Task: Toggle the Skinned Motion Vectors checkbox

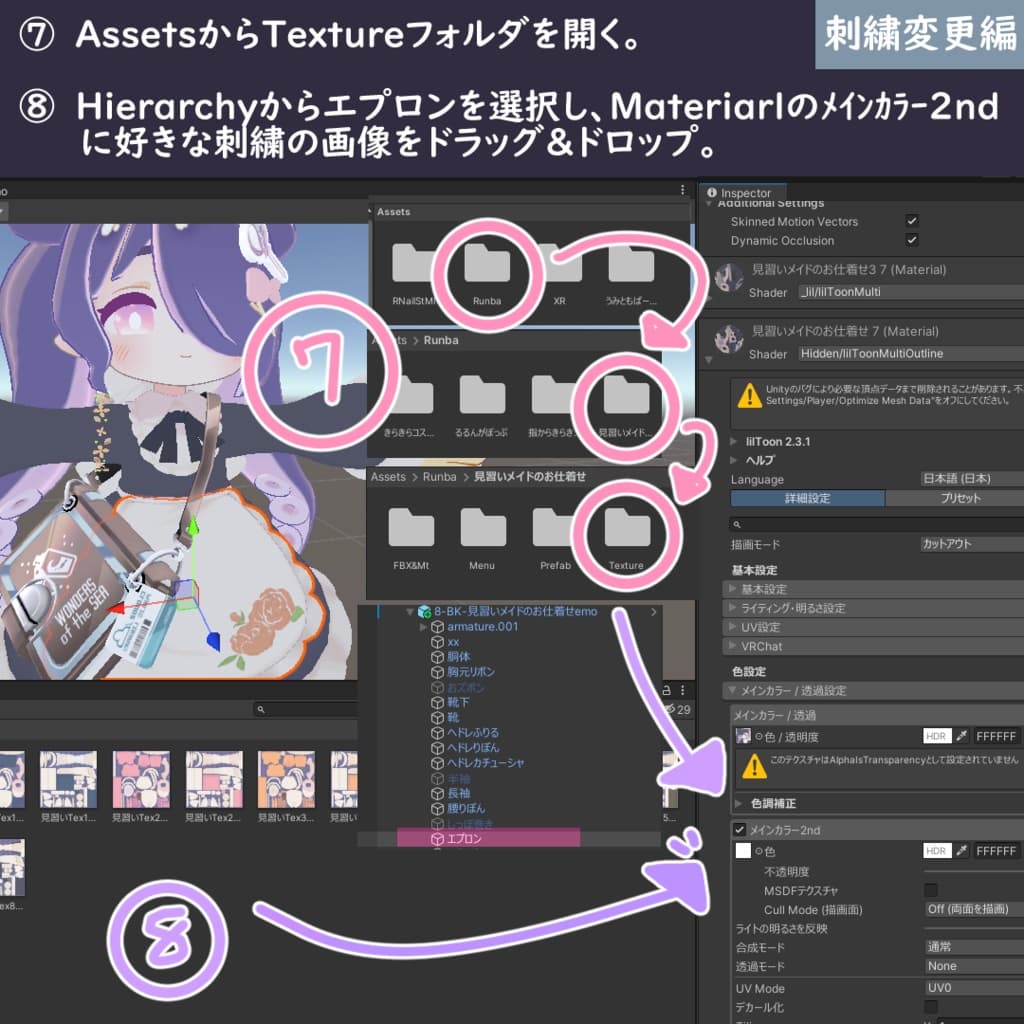Action: pyautogui.click(x=914, y=221)
